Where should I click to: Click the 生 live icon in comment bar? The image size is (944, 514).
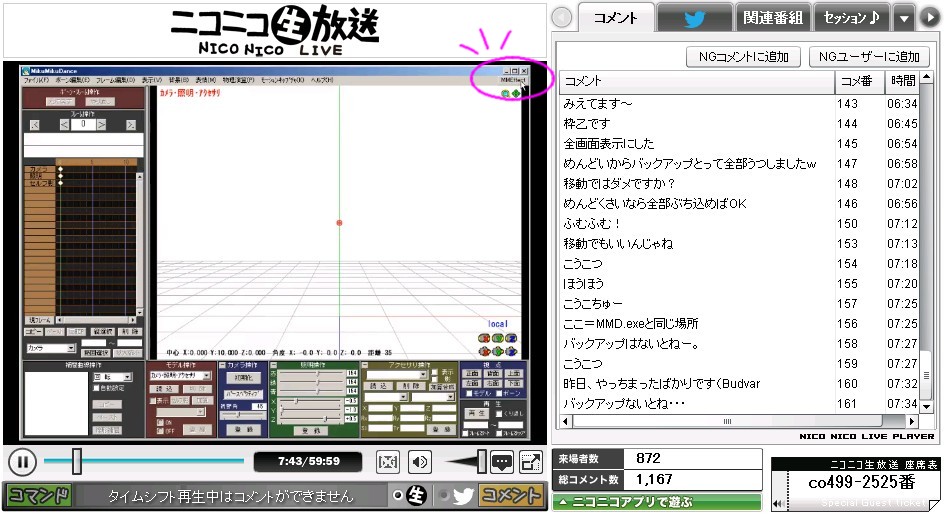click(x=416, y=495)
